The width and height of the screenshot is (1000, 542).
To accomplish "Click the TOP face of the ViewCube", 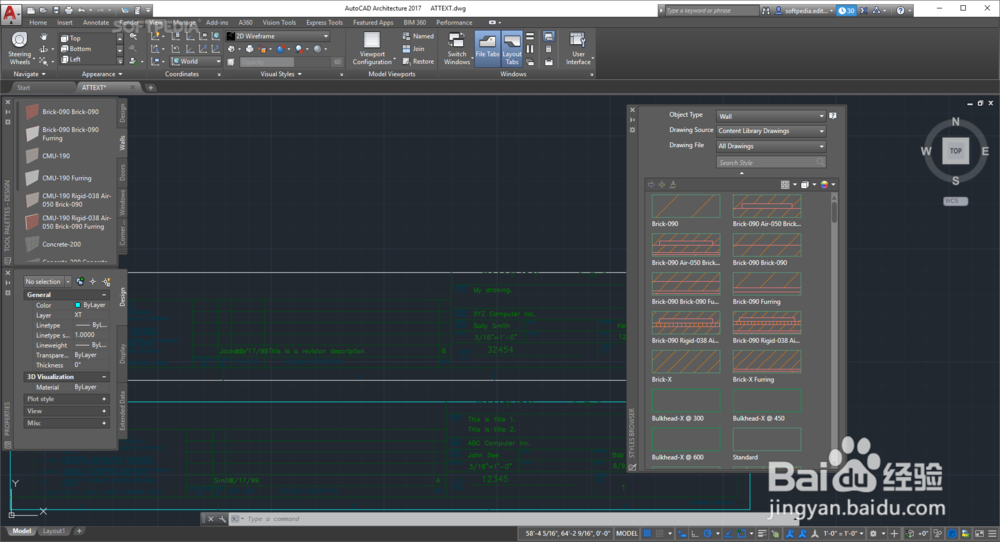I will click(x=955, y=151).
